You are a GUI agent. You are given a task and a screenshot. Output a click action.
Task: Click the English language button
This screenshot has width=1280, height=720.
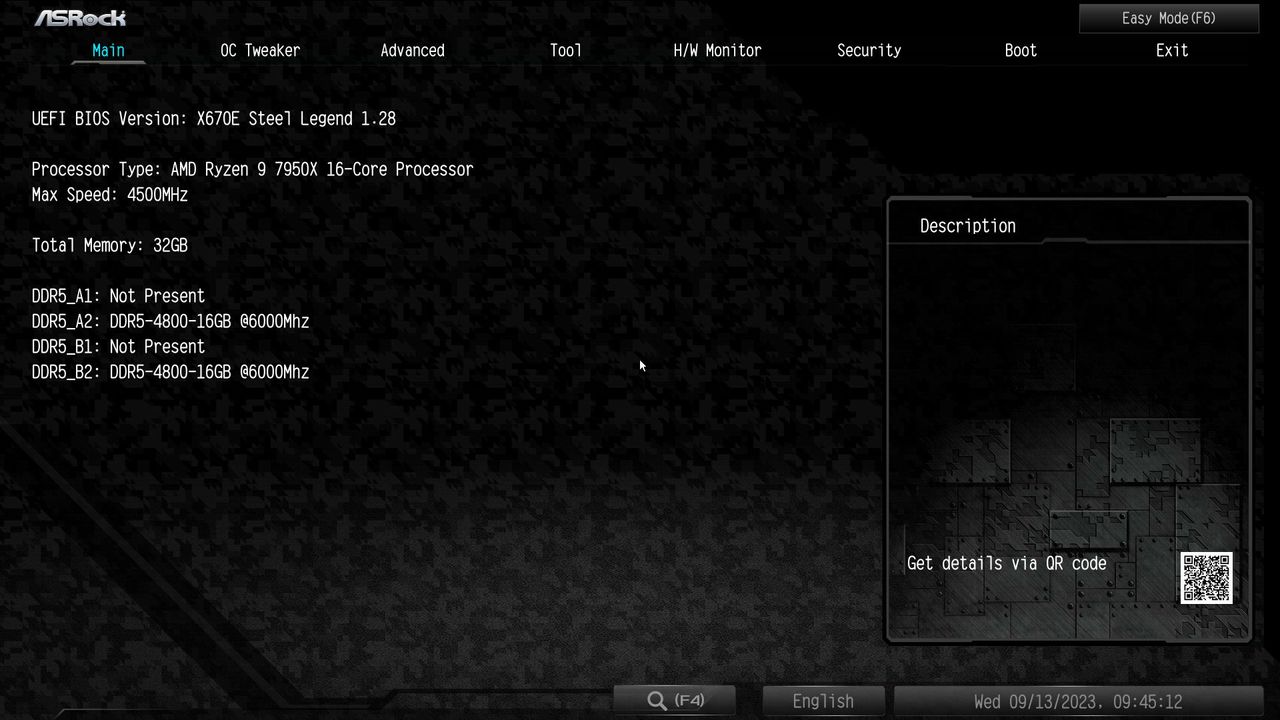tap(823, 701)
